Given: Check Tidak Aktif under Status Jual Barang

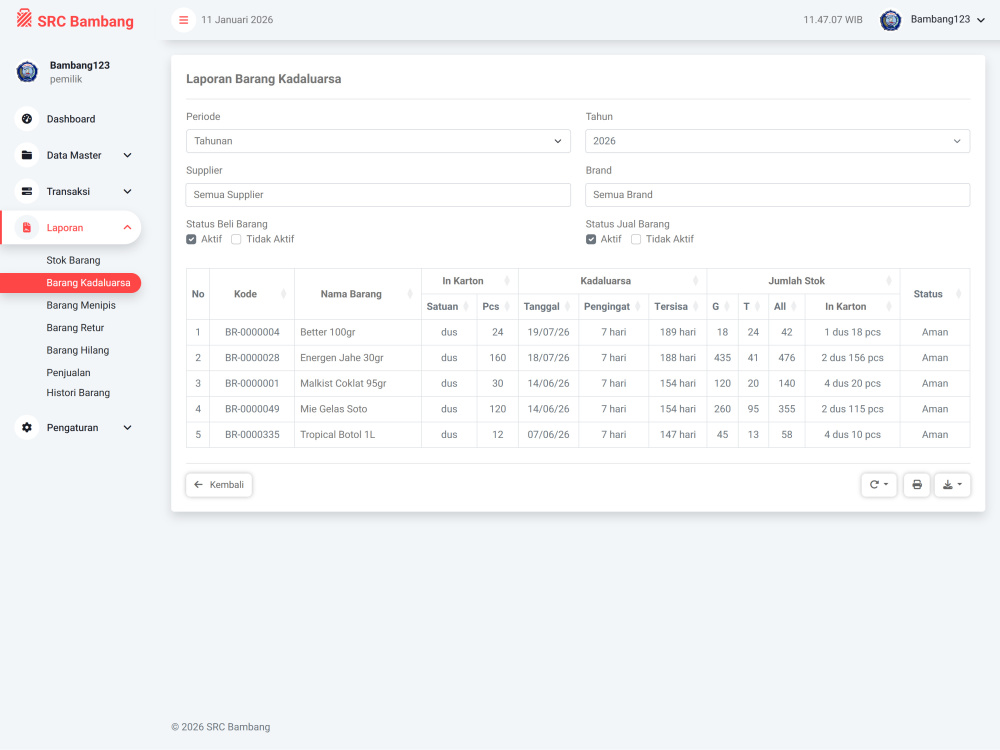Looking at the screenshot, I should (636, 239).
